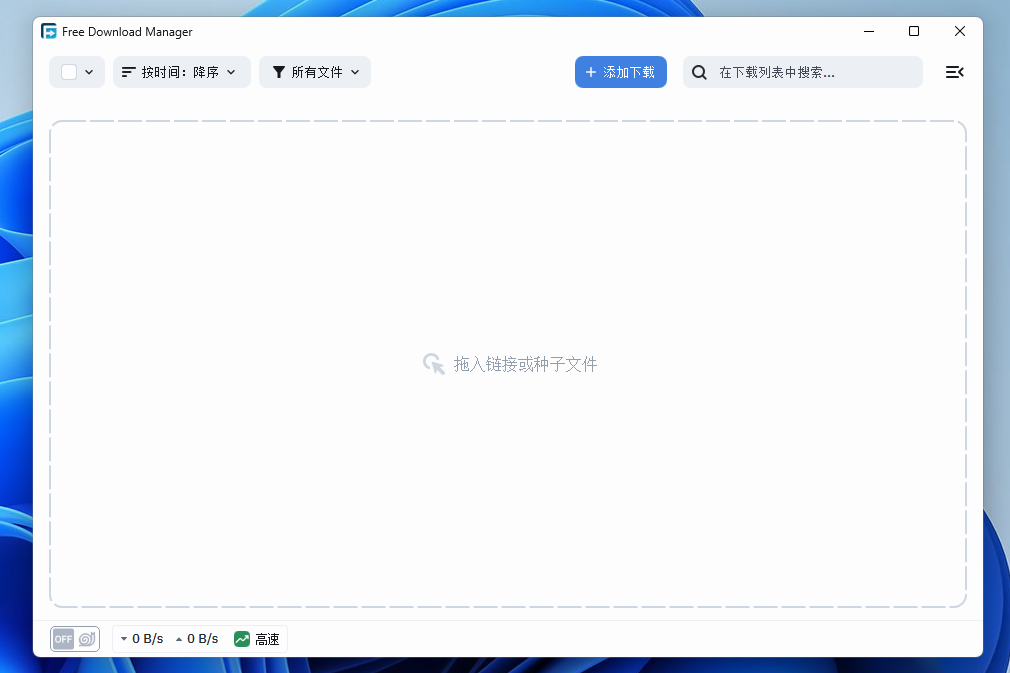The image size is (1010, 673).
Task: Tick the select-all downloads checkbox
Action: [x=69, y=72]
